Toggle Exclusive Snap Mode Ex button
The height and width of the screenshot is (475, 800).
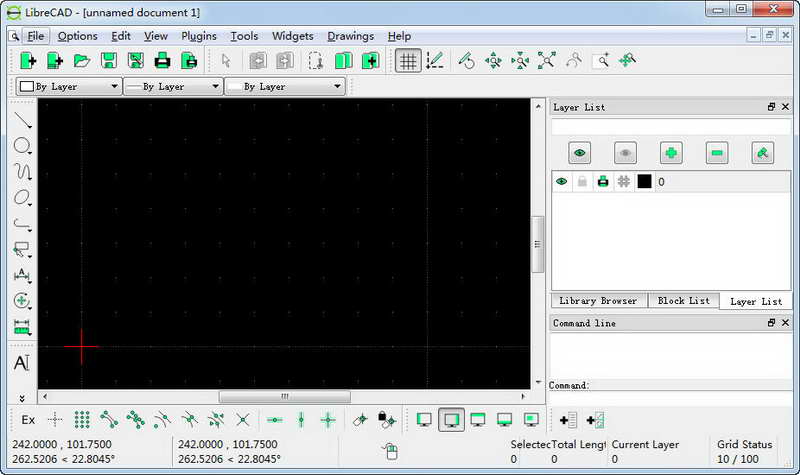pyautogui.click(x=28, y=420)
